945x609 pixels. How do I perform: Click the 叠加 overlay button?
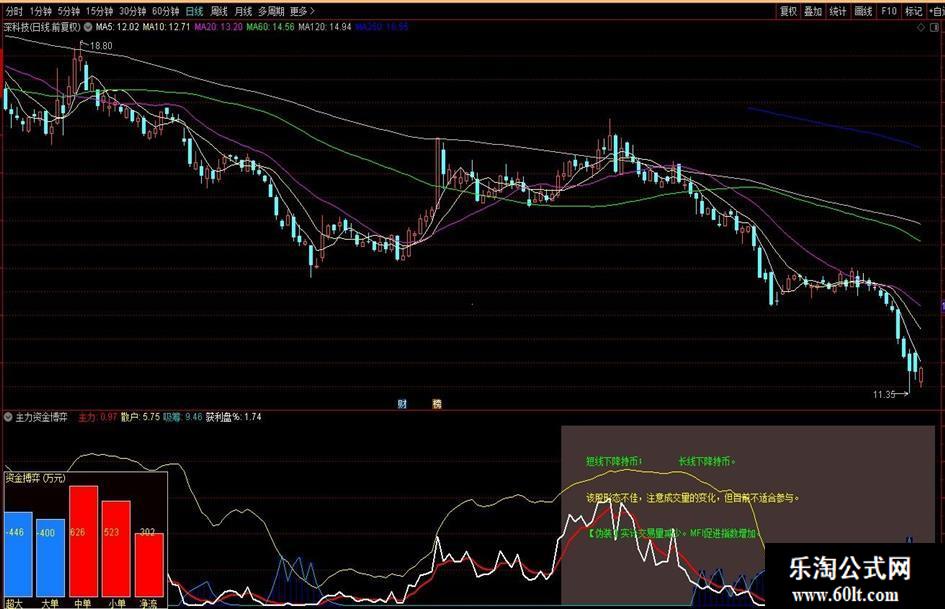[x=812, y=11]
